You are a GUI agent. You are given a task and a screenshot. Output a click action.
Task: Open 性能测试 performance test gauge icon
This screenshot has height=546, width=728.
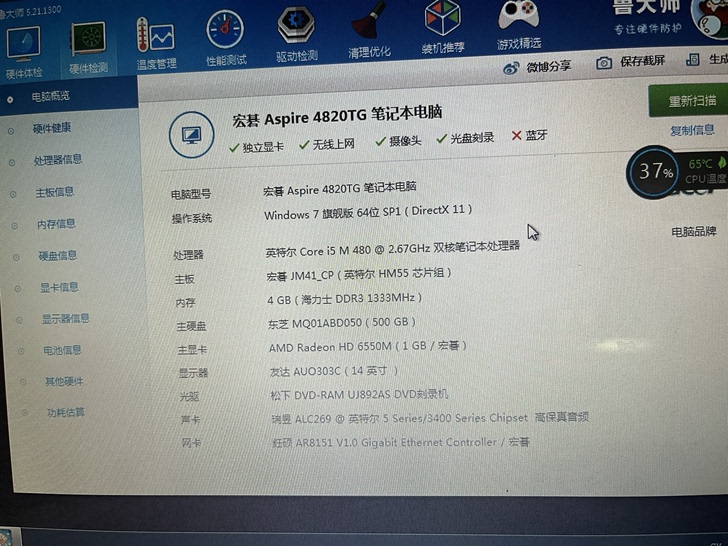tap(225, 30)
